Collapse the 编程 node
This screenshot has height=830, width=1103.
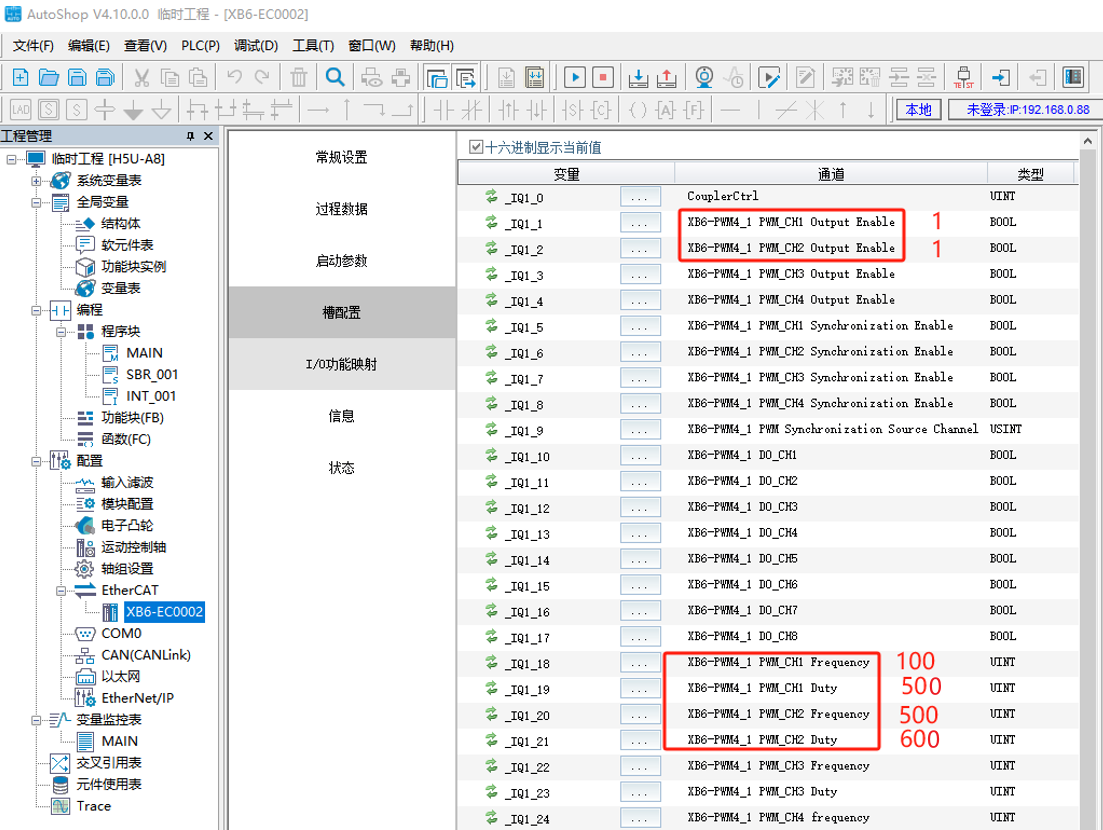click(x=36, y=310)
